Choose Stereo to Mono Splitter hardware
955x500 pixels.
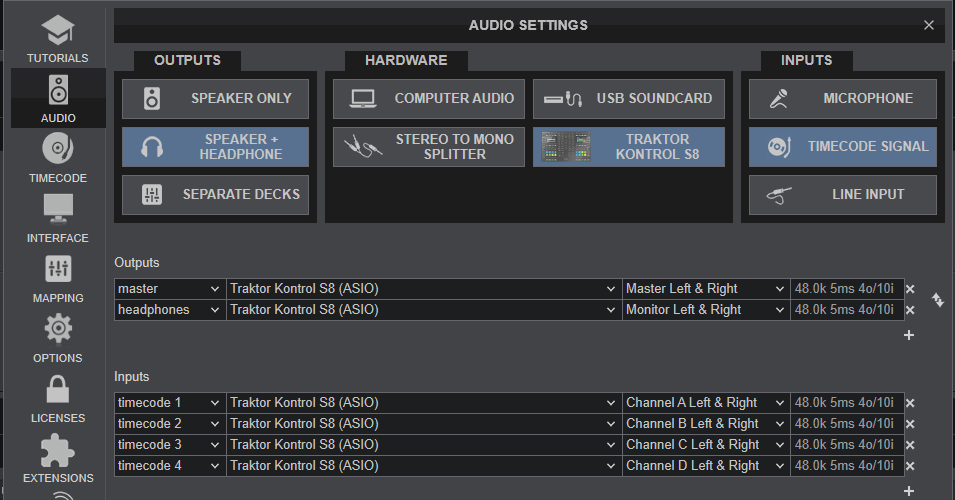428,147
